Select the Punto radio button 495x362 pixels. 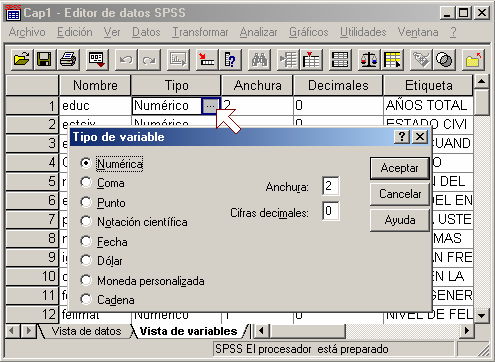(x=86, y=202)
